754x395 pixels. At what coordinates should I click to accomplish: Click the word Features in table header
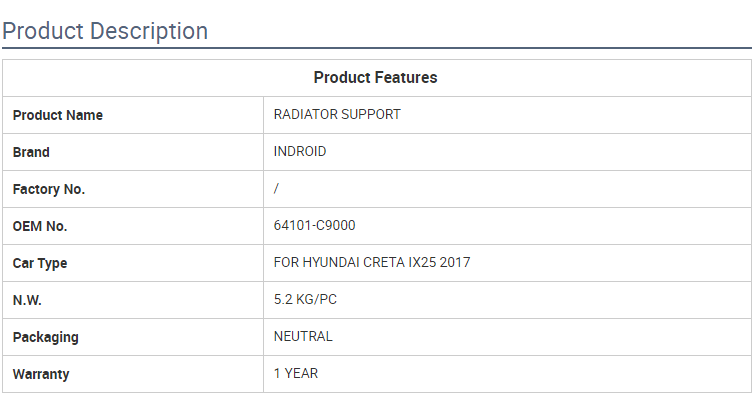(x=406, y=77)
